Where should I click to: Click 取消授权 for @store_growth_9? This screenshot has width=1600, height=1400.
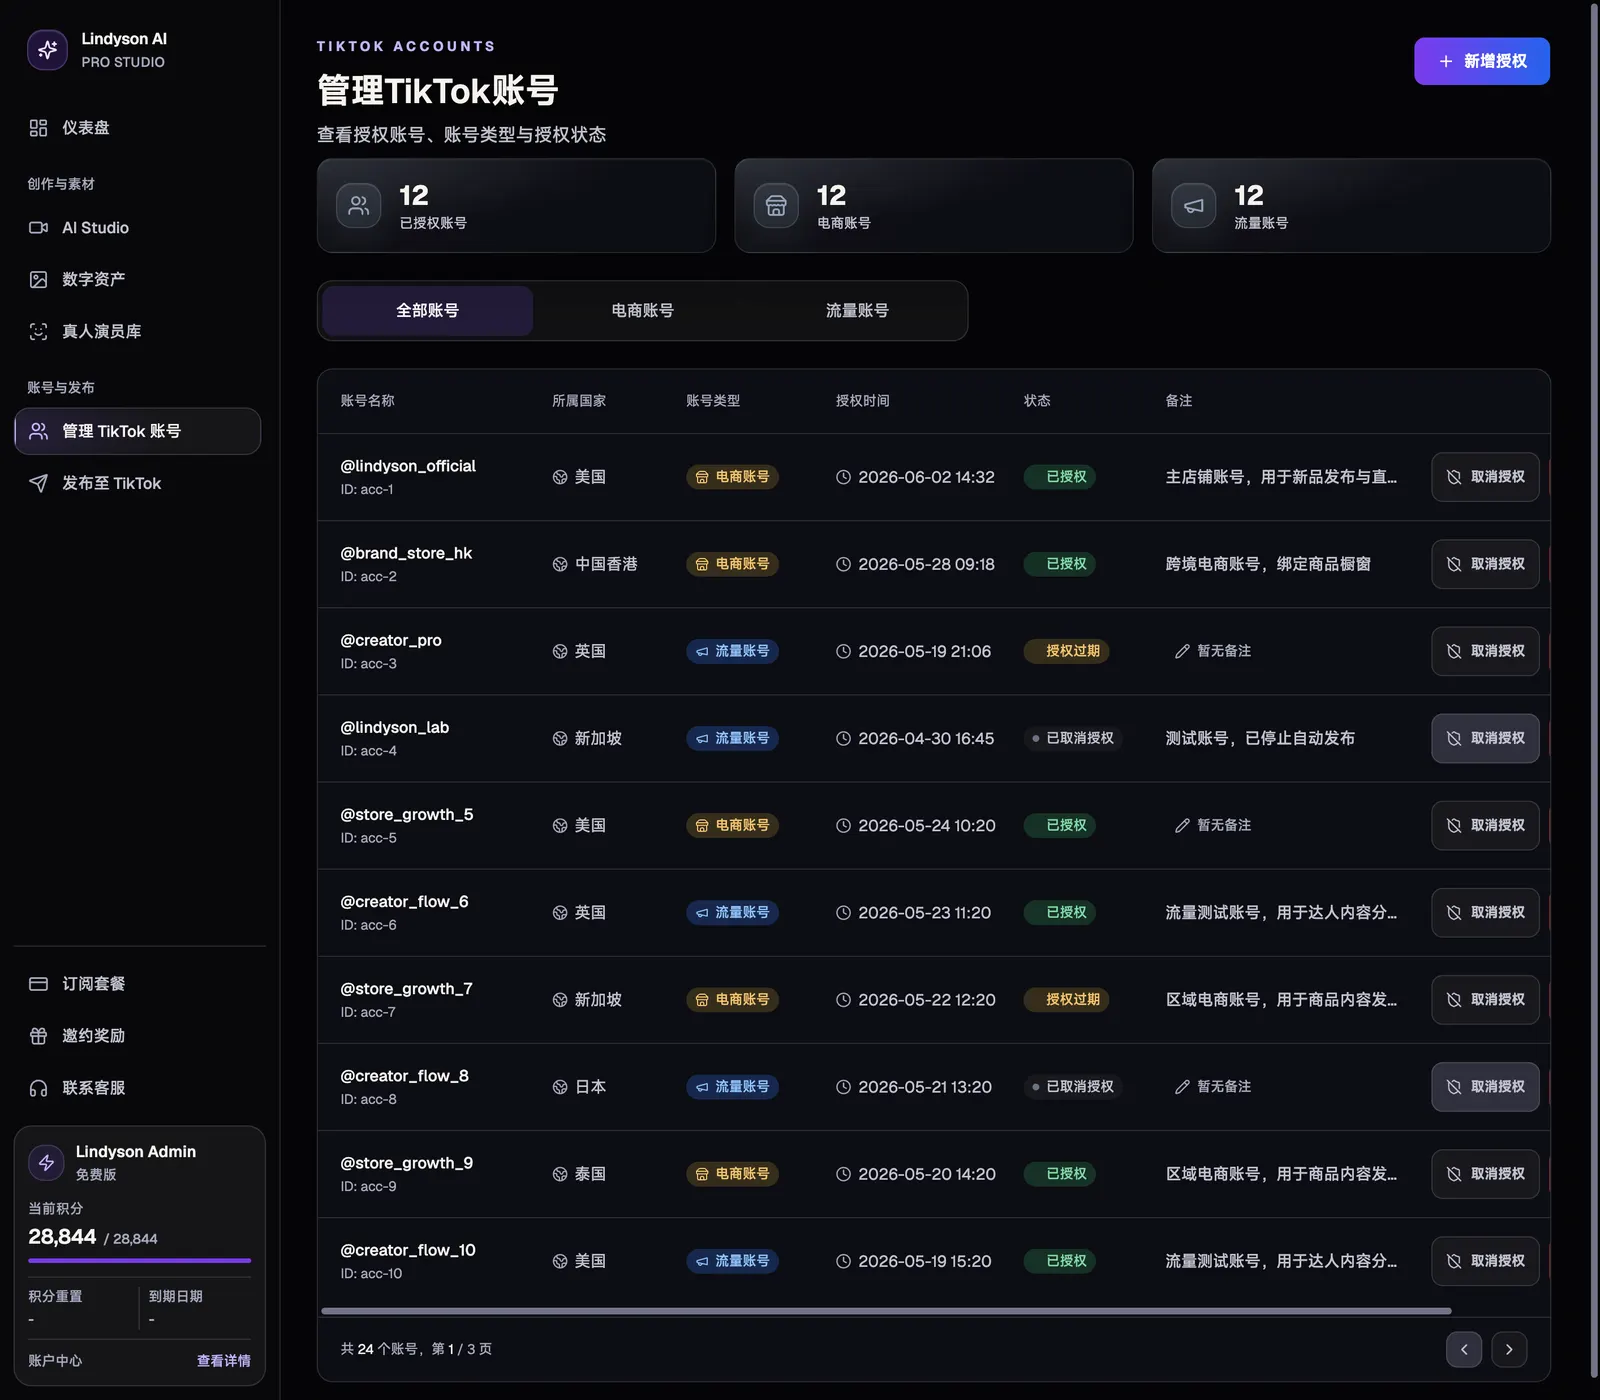1485,1174
